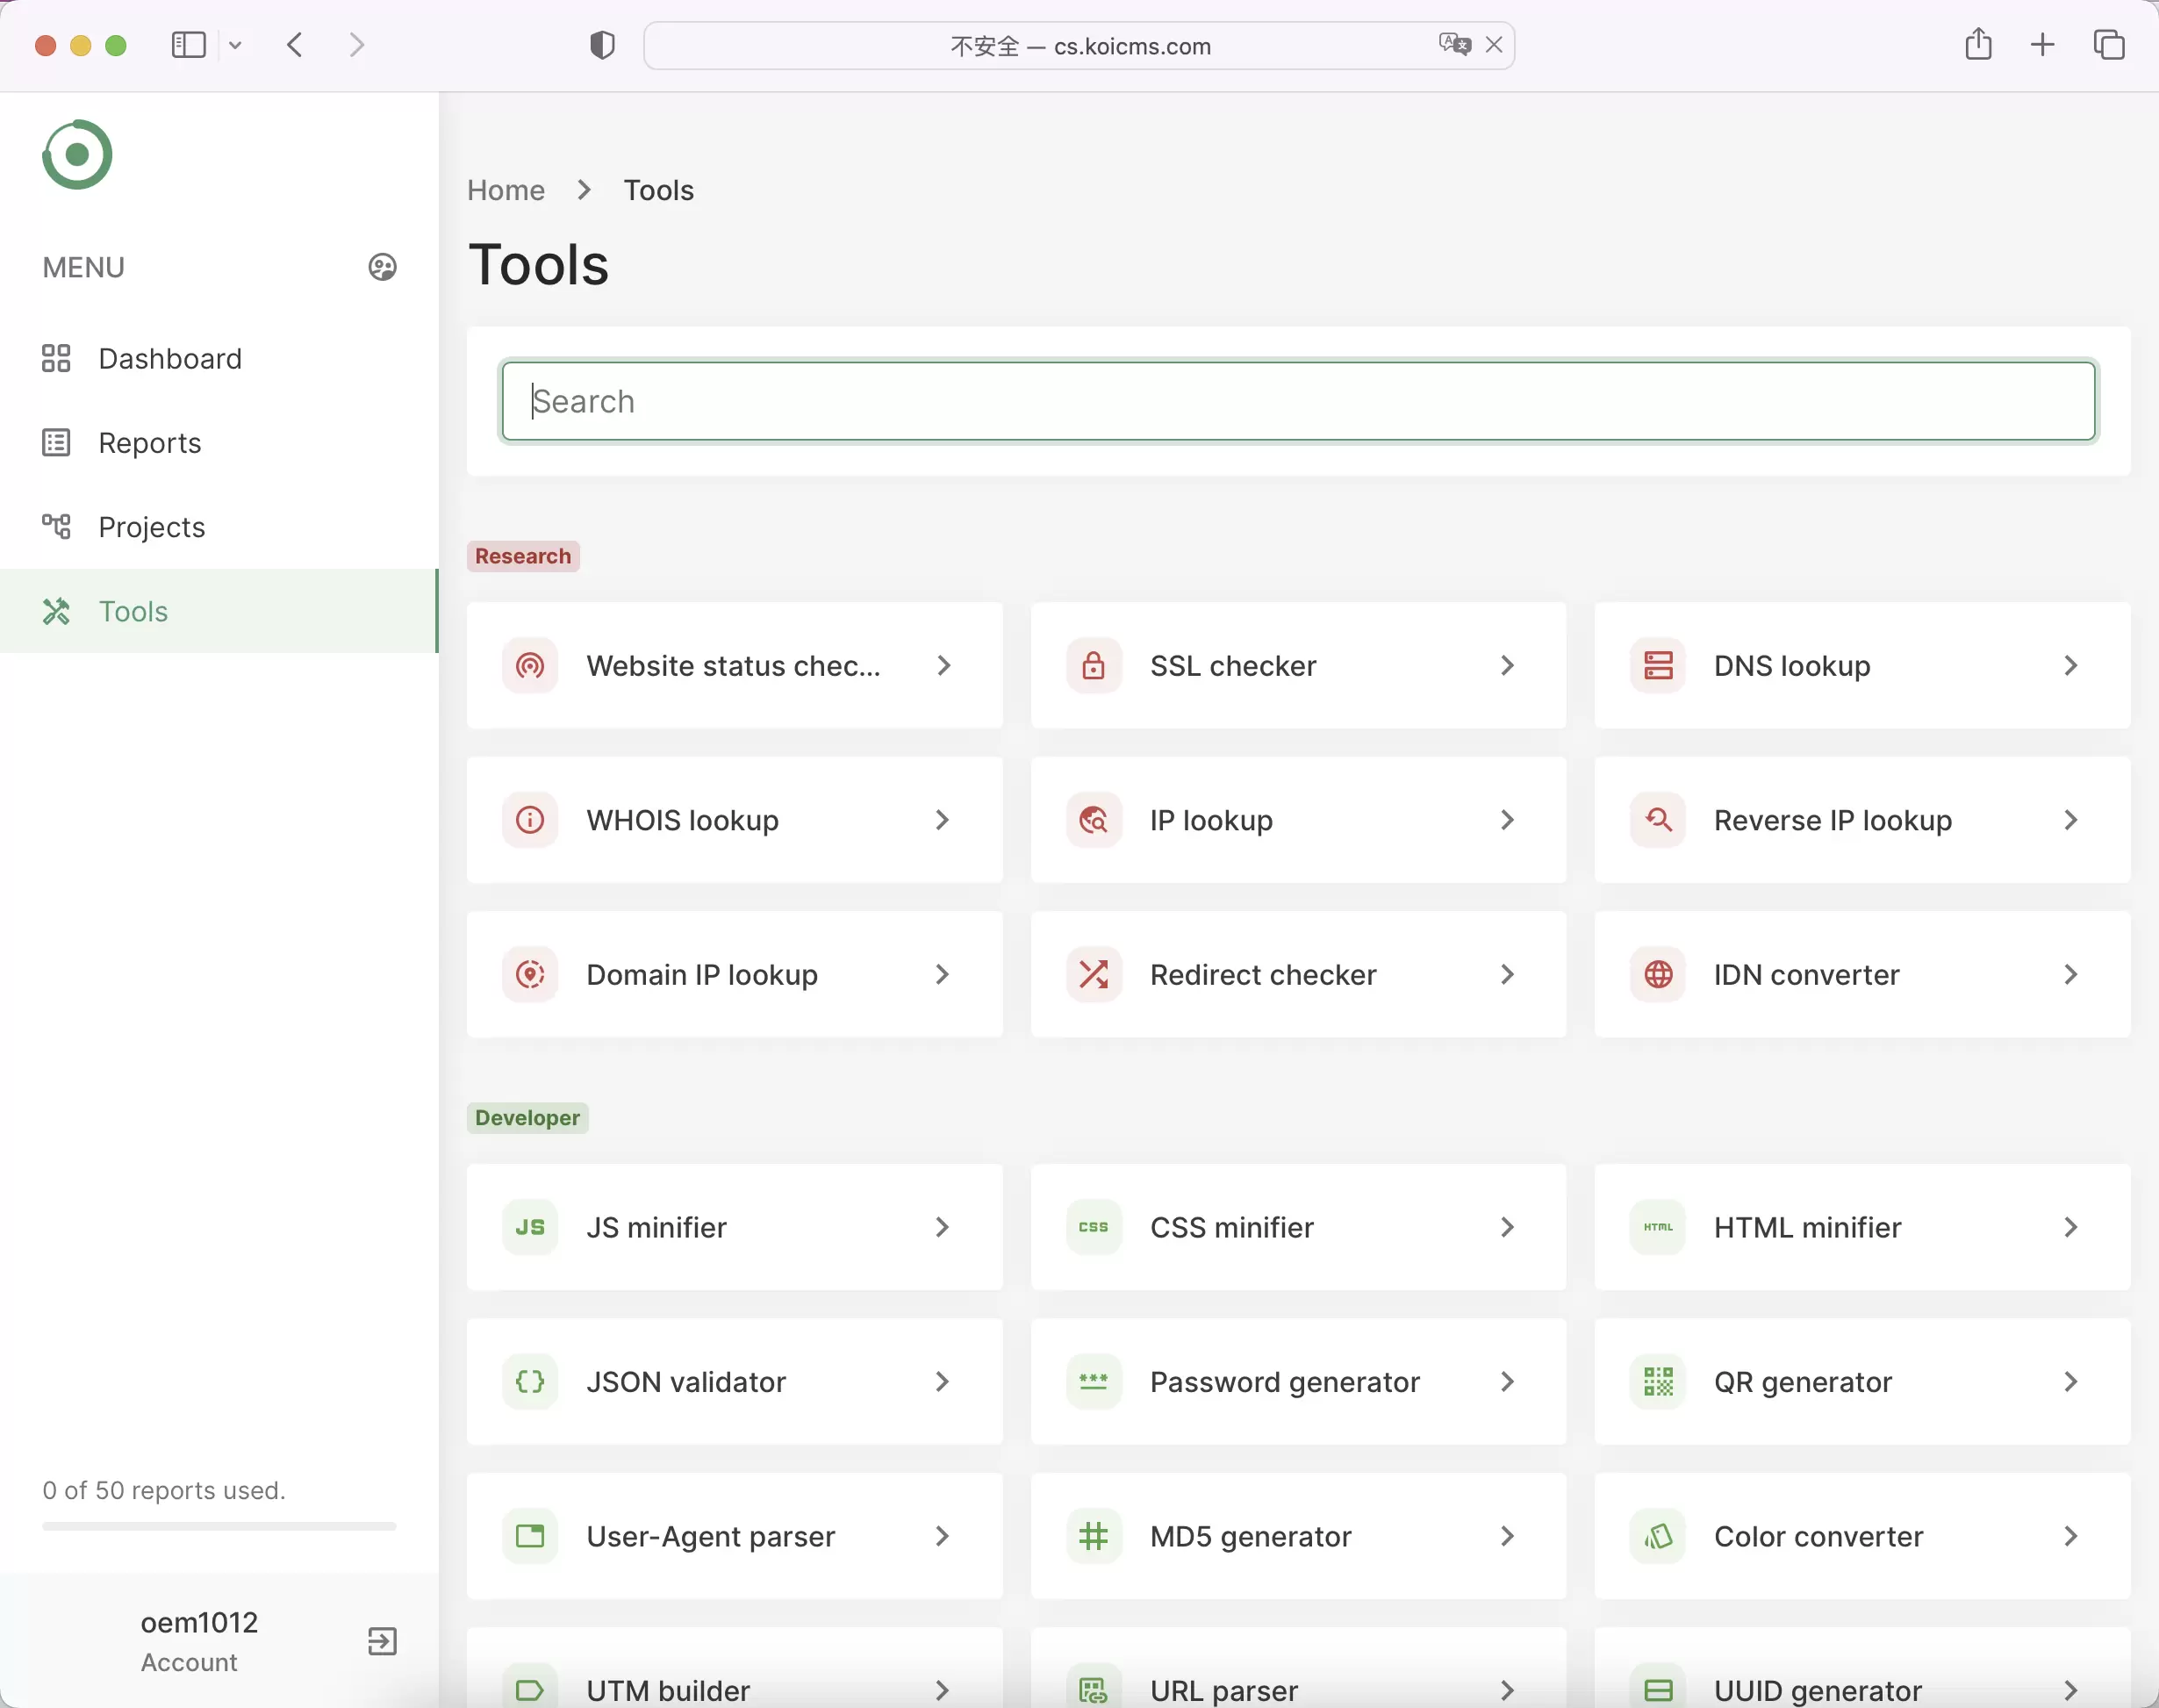This screenshot has width=2159, height=1708.
Task: Click the Tools breadcrumb text
Action: coord(659,190)
